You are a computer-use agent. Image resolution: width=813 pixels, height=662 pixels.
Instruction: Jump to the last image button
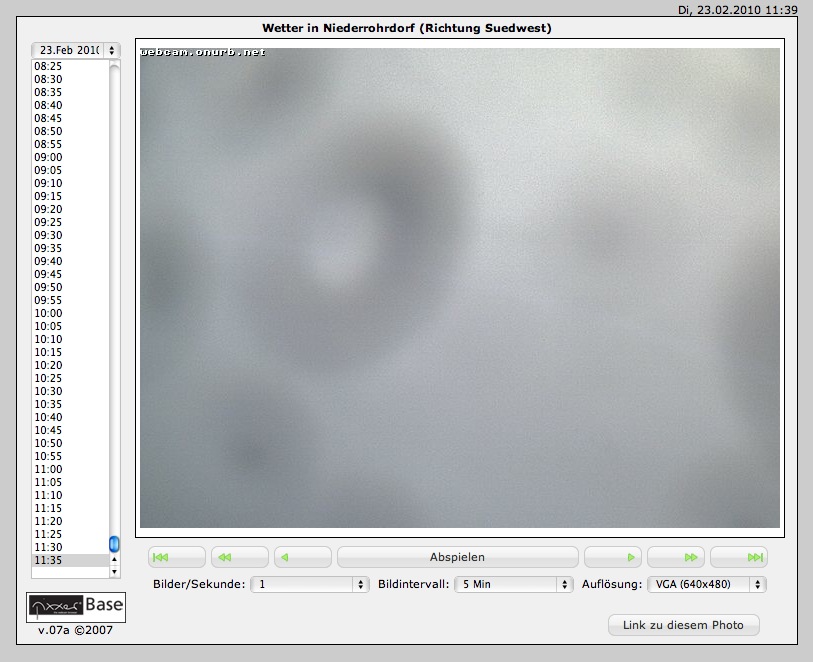738,557
